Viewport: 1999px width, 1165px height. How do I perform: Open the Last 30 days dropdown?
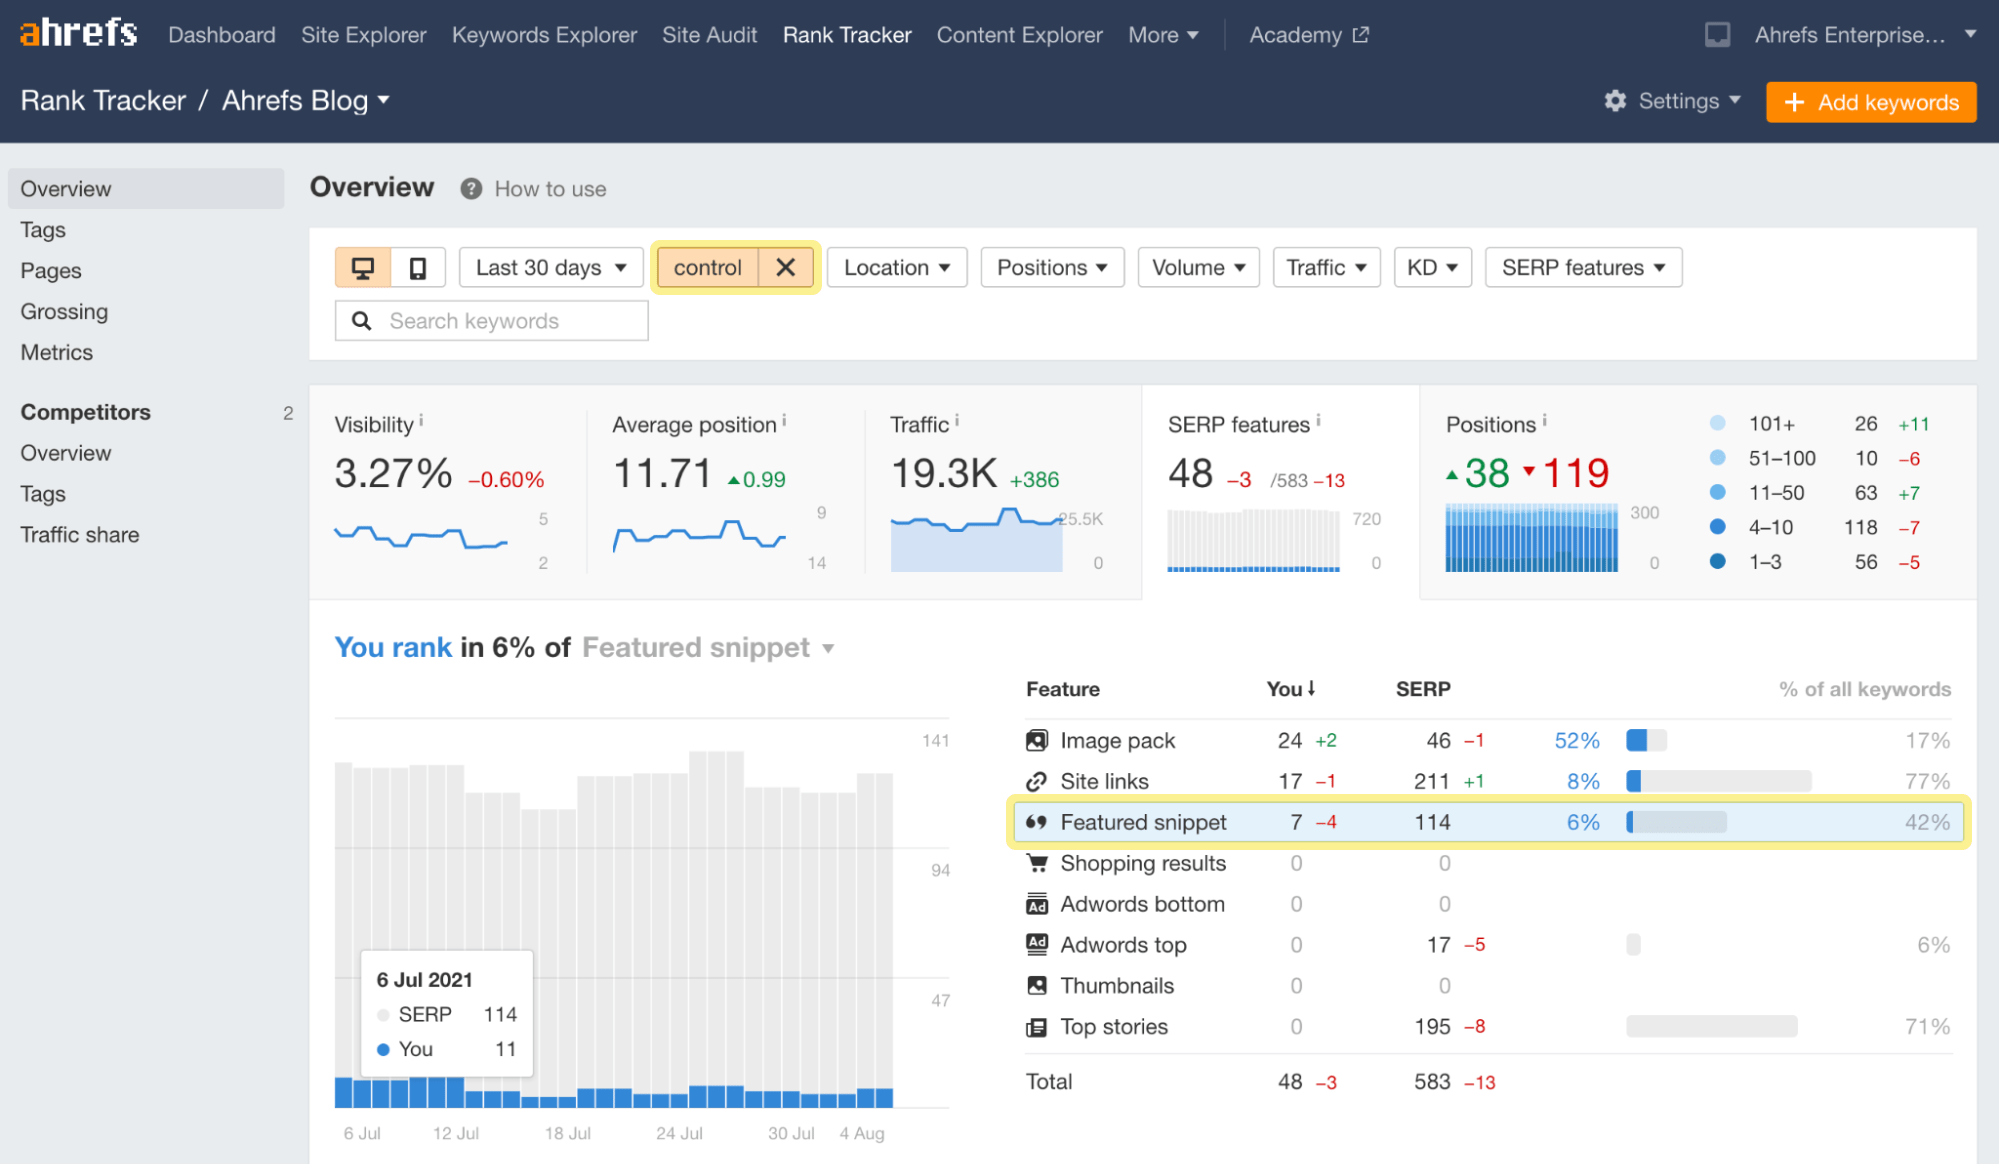point(551,268)
